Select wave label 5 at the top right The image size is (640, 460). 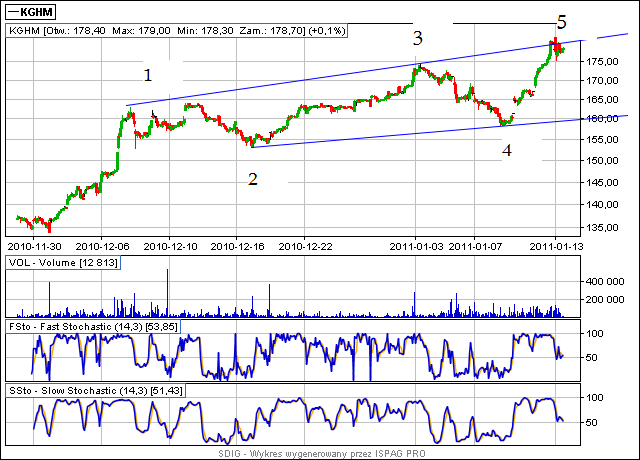click(x=561, y=22)
